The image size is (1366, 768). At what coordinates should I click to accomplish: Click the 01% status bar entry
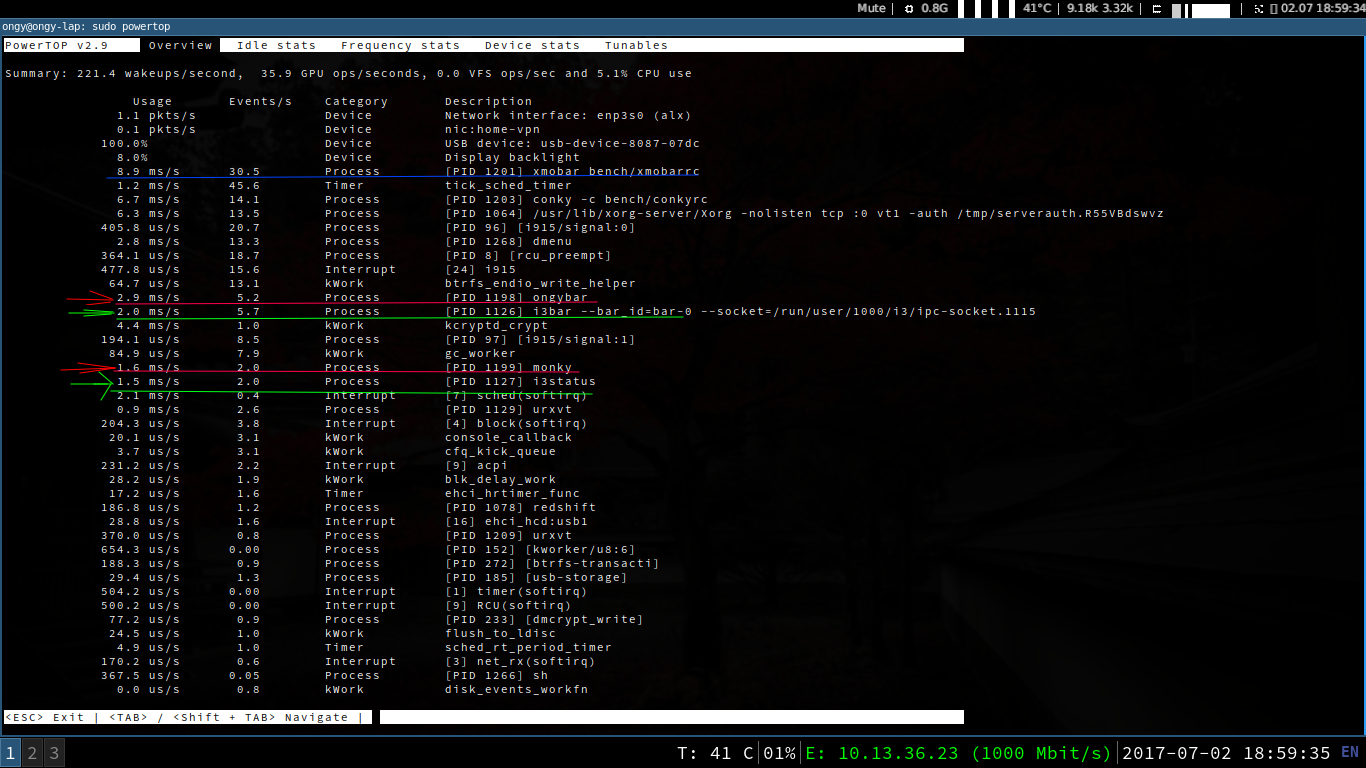tap(779, 753)
